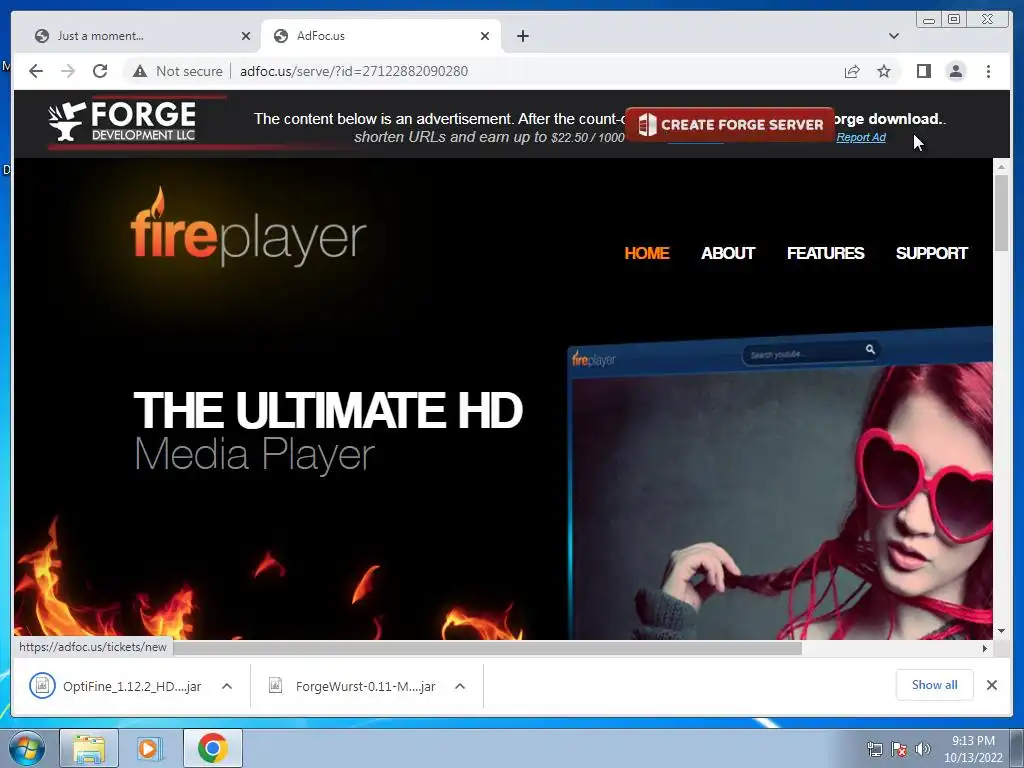1024x768 pixels.
Task: Click the Report Ad link
Action: coord(861,137)
